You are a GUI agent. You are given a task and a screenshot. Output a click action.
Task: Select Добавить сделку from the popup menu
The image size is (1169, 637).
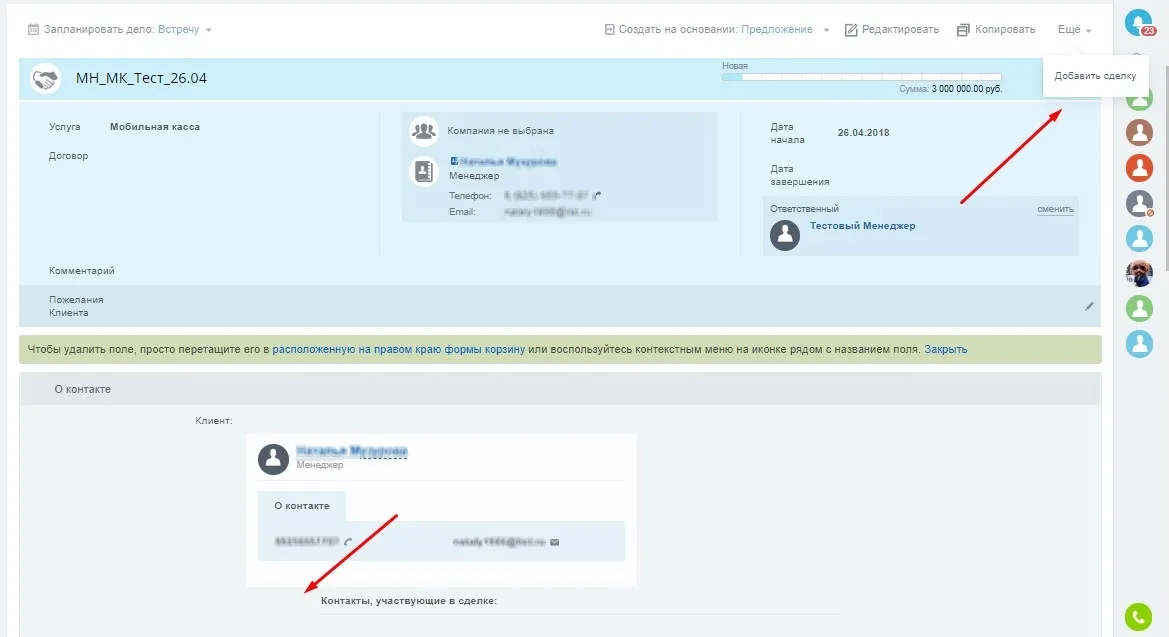coord(1095,76)
